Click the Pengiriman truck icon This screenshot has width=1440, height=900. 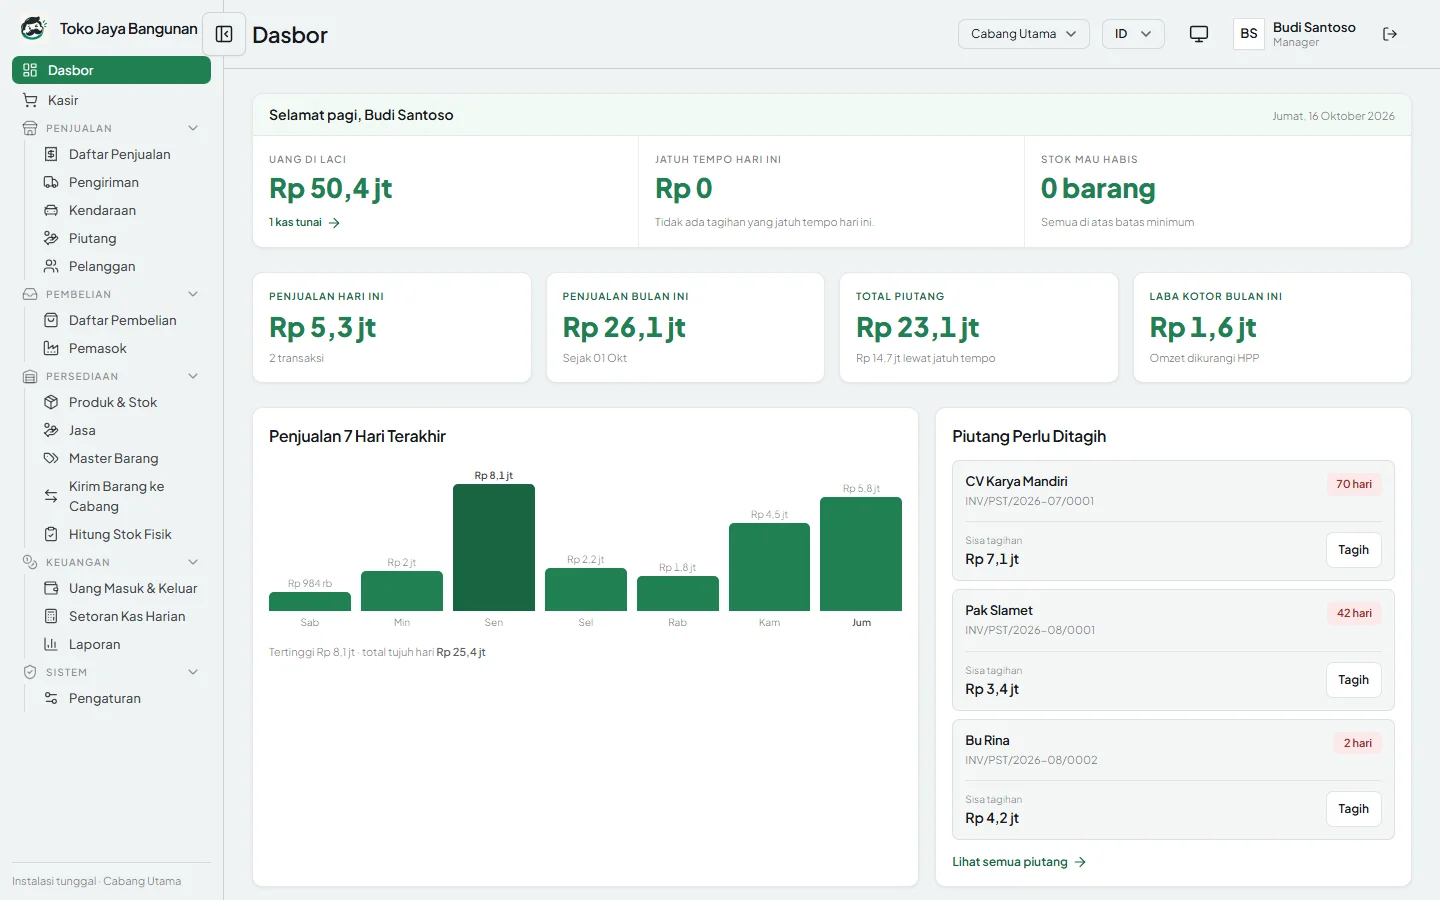pos(51,182)
